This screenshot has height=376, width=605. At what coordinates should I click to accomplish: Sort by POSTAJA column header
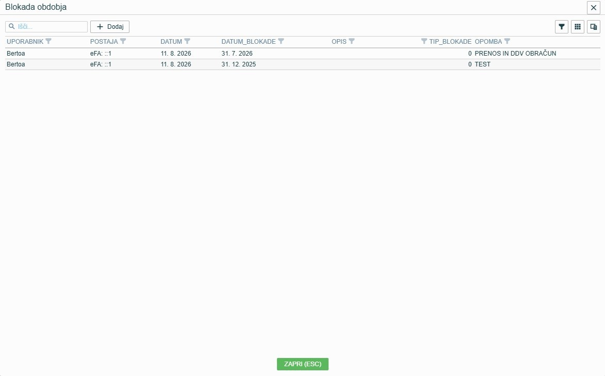coord(104,42)
